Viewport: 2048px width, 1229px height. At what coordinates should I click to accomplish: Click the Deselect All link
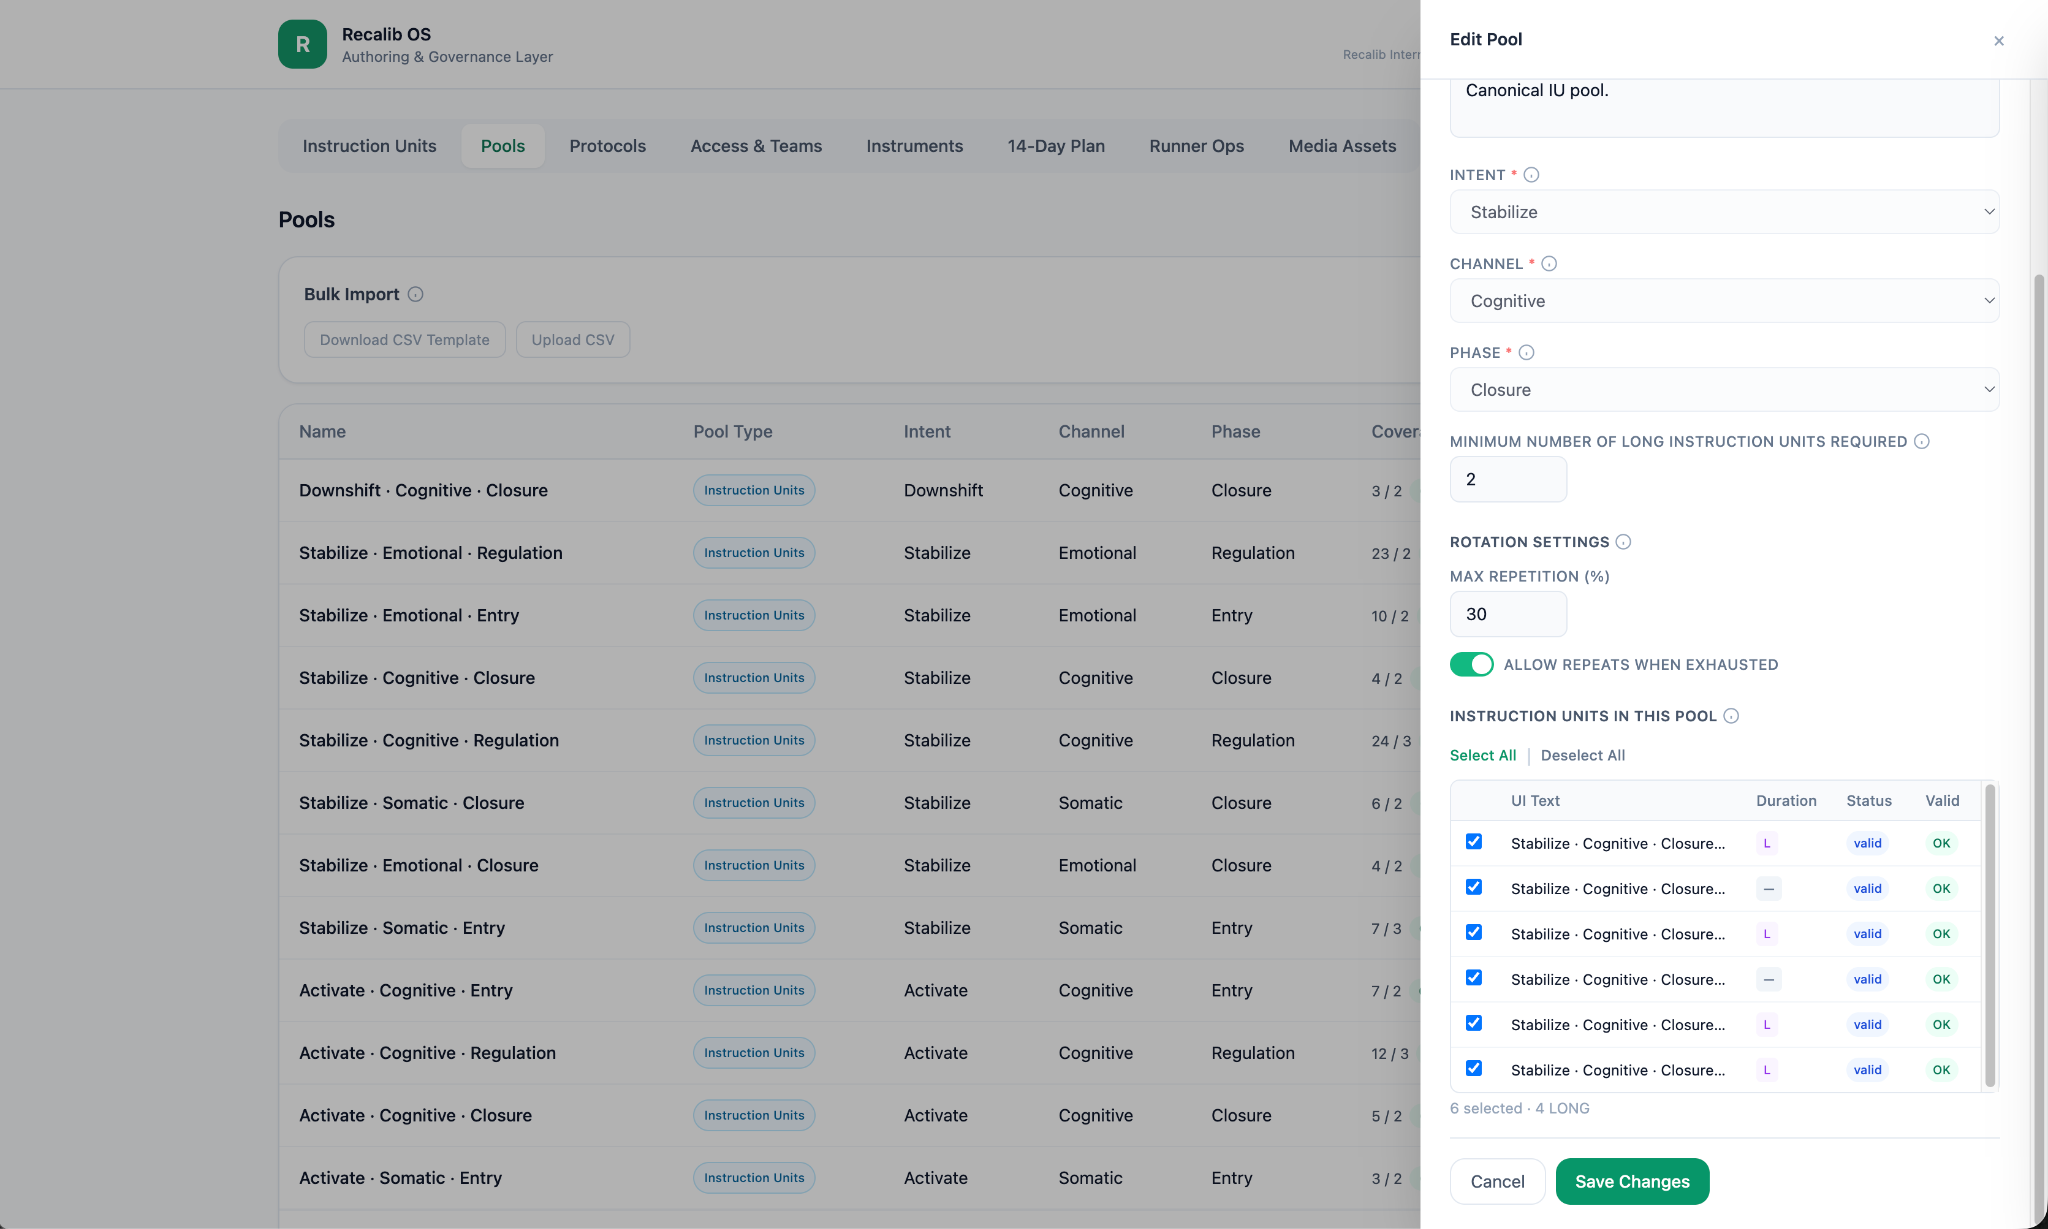pos(1583,756)
